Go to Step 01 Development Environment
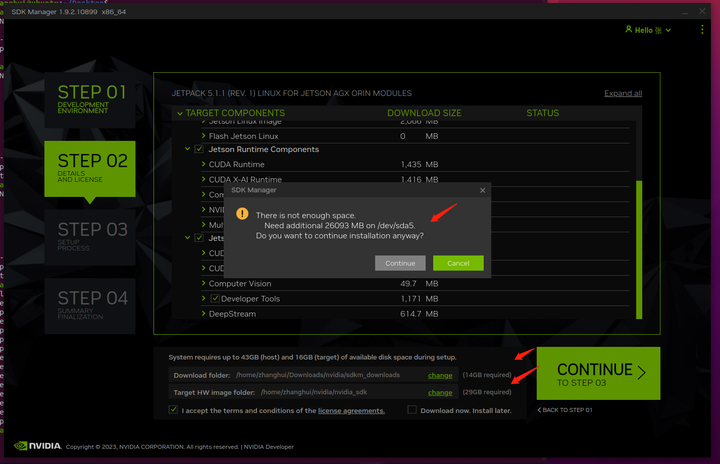This screenshot has height=464, width=720. [90, 100]
